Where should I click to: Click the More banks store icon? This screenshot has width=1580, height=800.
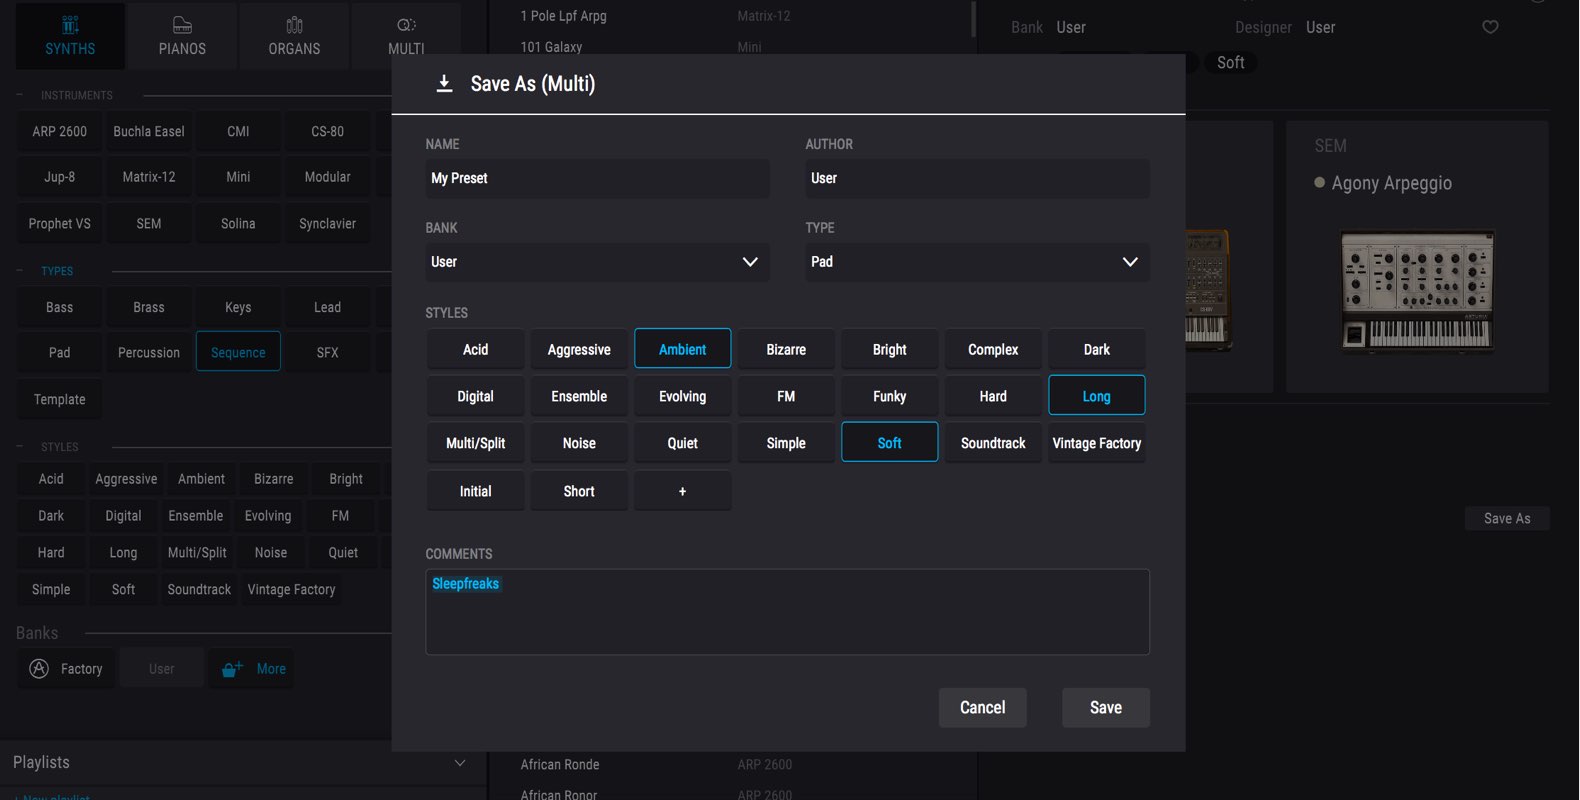click(232, 669)
